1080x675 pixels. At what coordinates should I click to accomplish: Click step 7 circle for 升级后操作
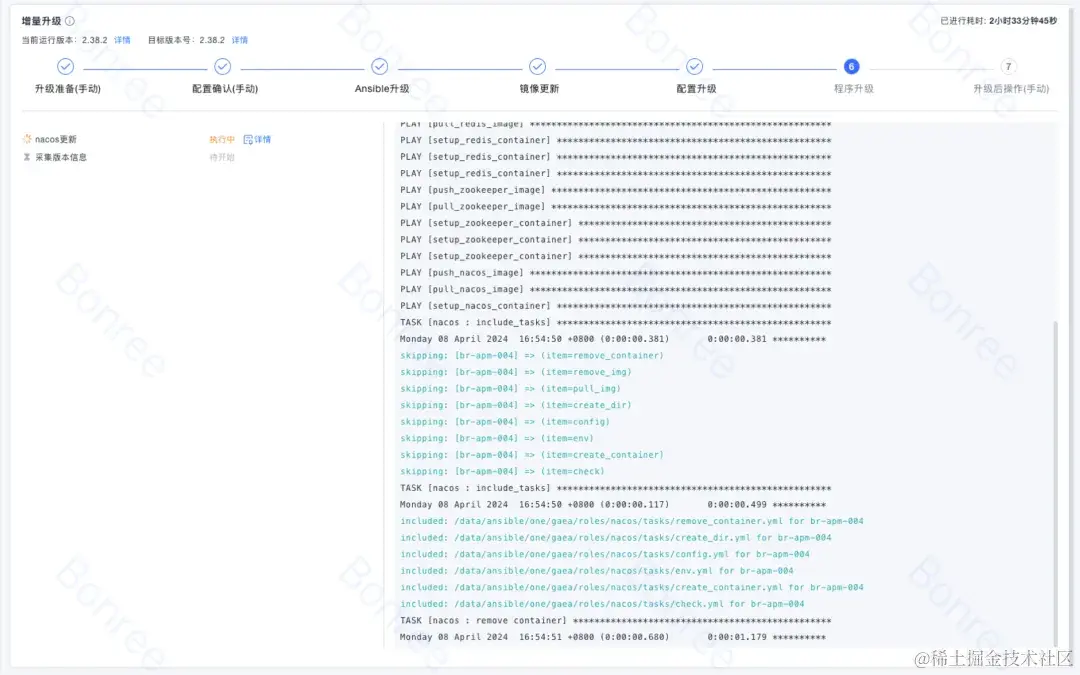tap(1008, 66)
